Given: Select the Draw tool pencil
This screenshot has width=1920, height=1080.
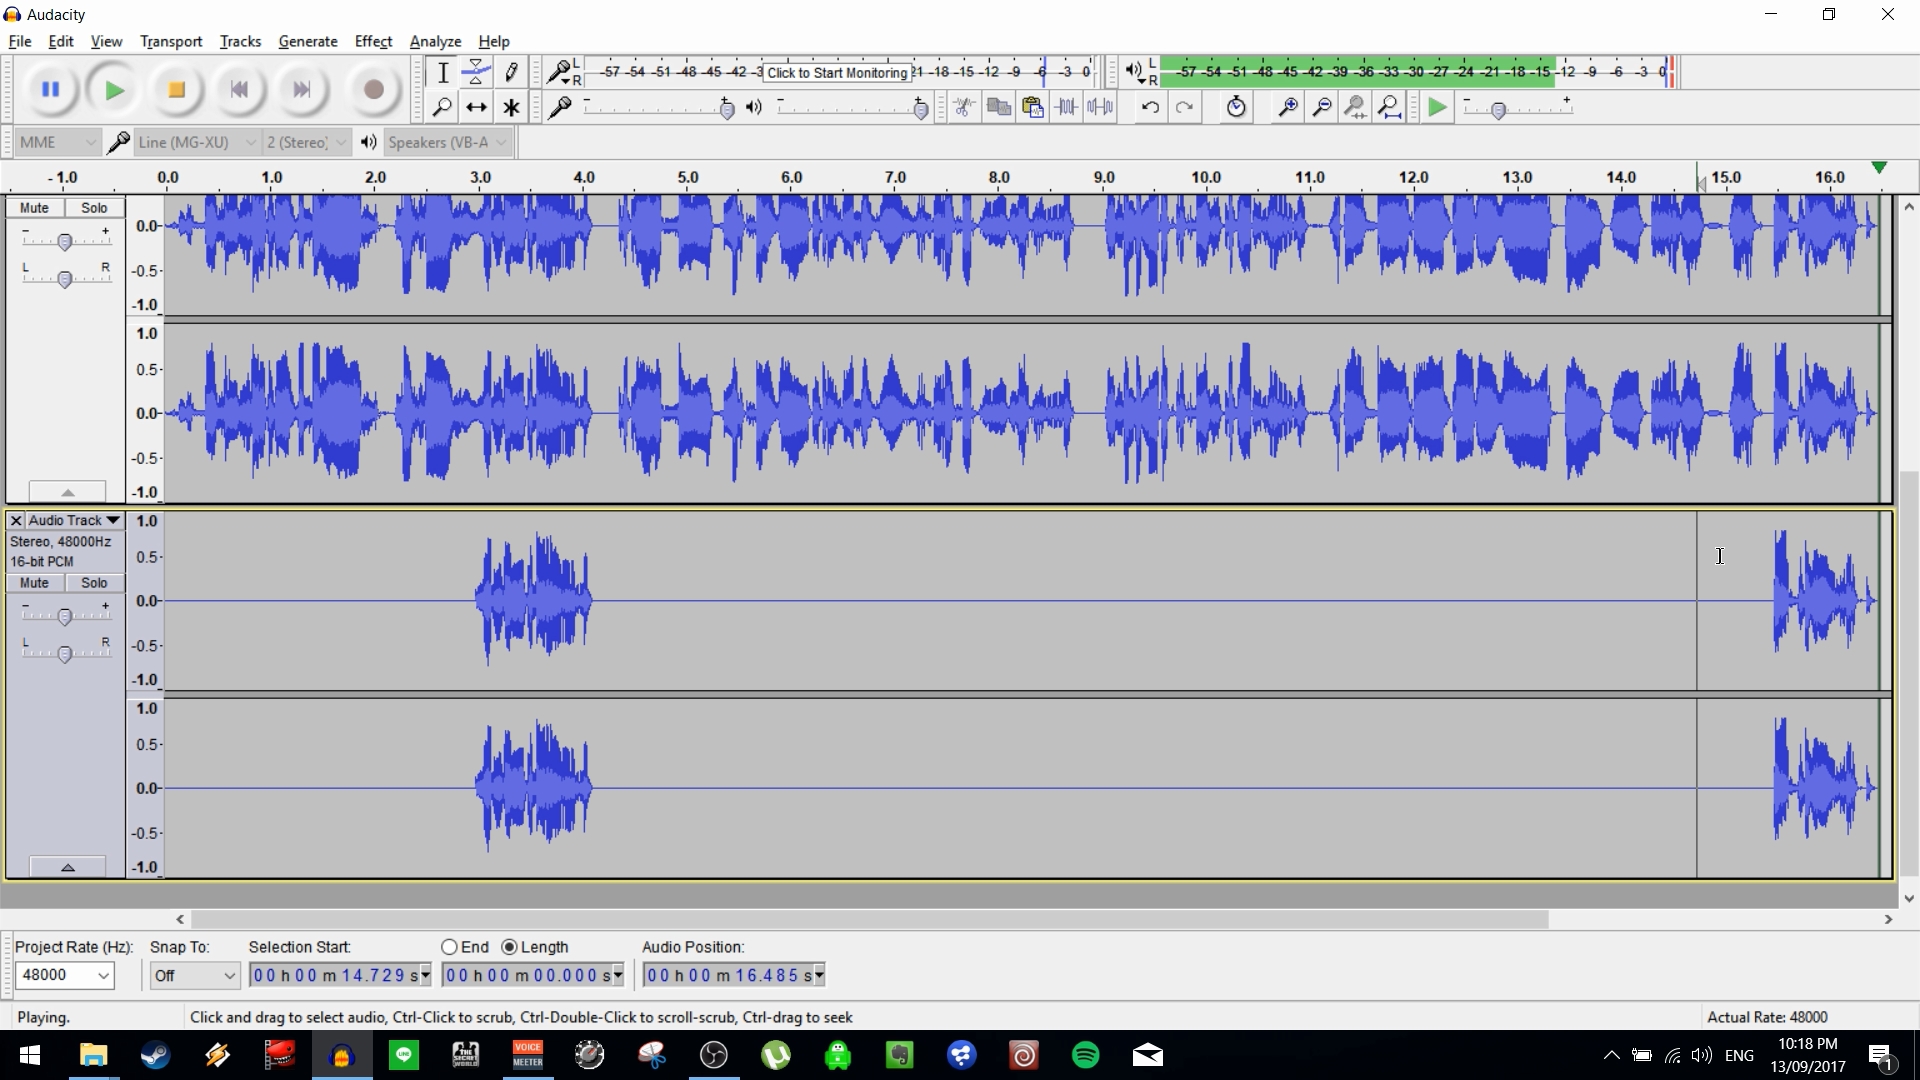Looking at the screenshot, I should click(511, 72).
